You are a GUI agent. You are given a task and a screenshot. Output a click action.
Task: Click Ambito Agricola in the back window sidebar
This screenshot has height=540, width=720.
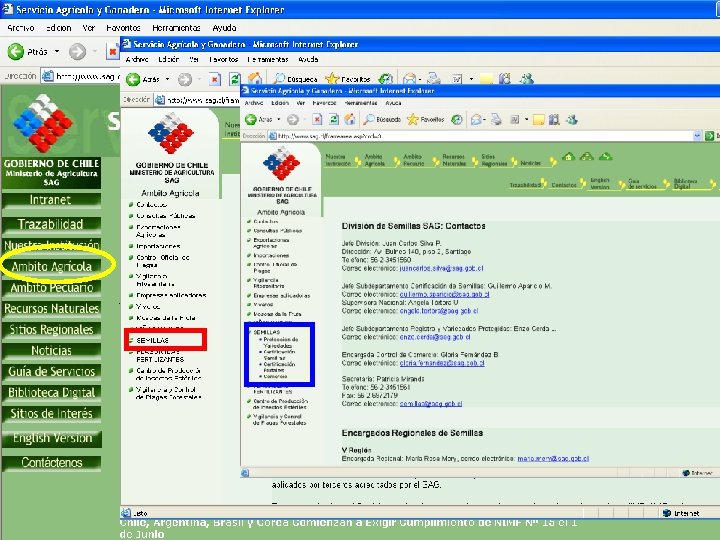51,266
